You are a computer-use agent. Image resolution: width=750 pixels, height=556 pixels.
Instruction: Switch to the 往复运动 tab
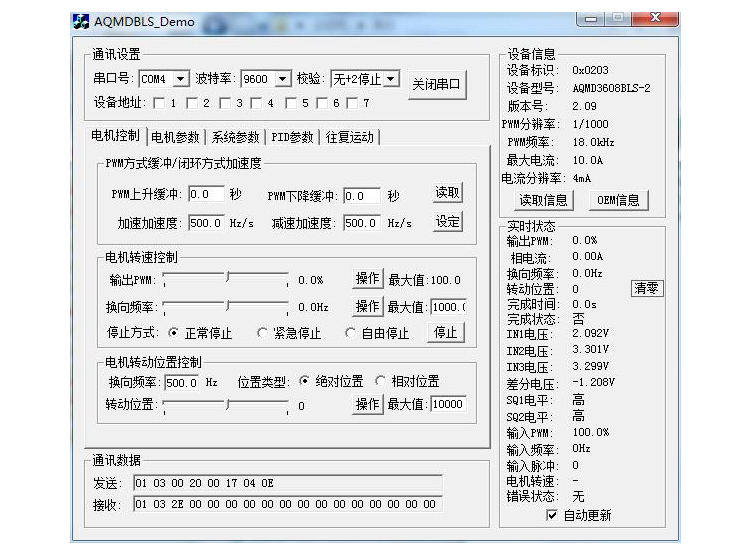click(350, 137)
